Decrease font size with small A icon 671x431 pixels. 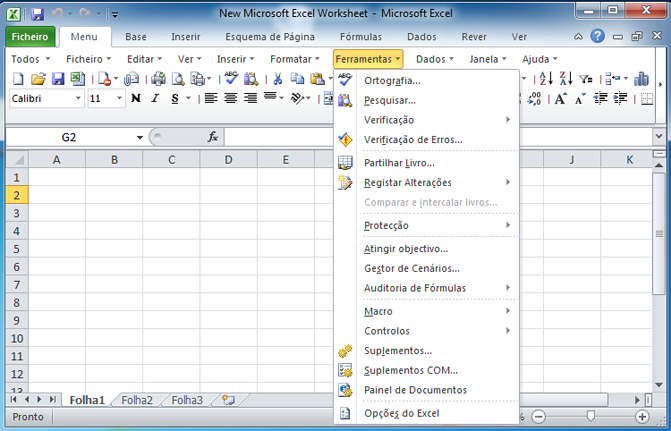[x=580, y=99]
